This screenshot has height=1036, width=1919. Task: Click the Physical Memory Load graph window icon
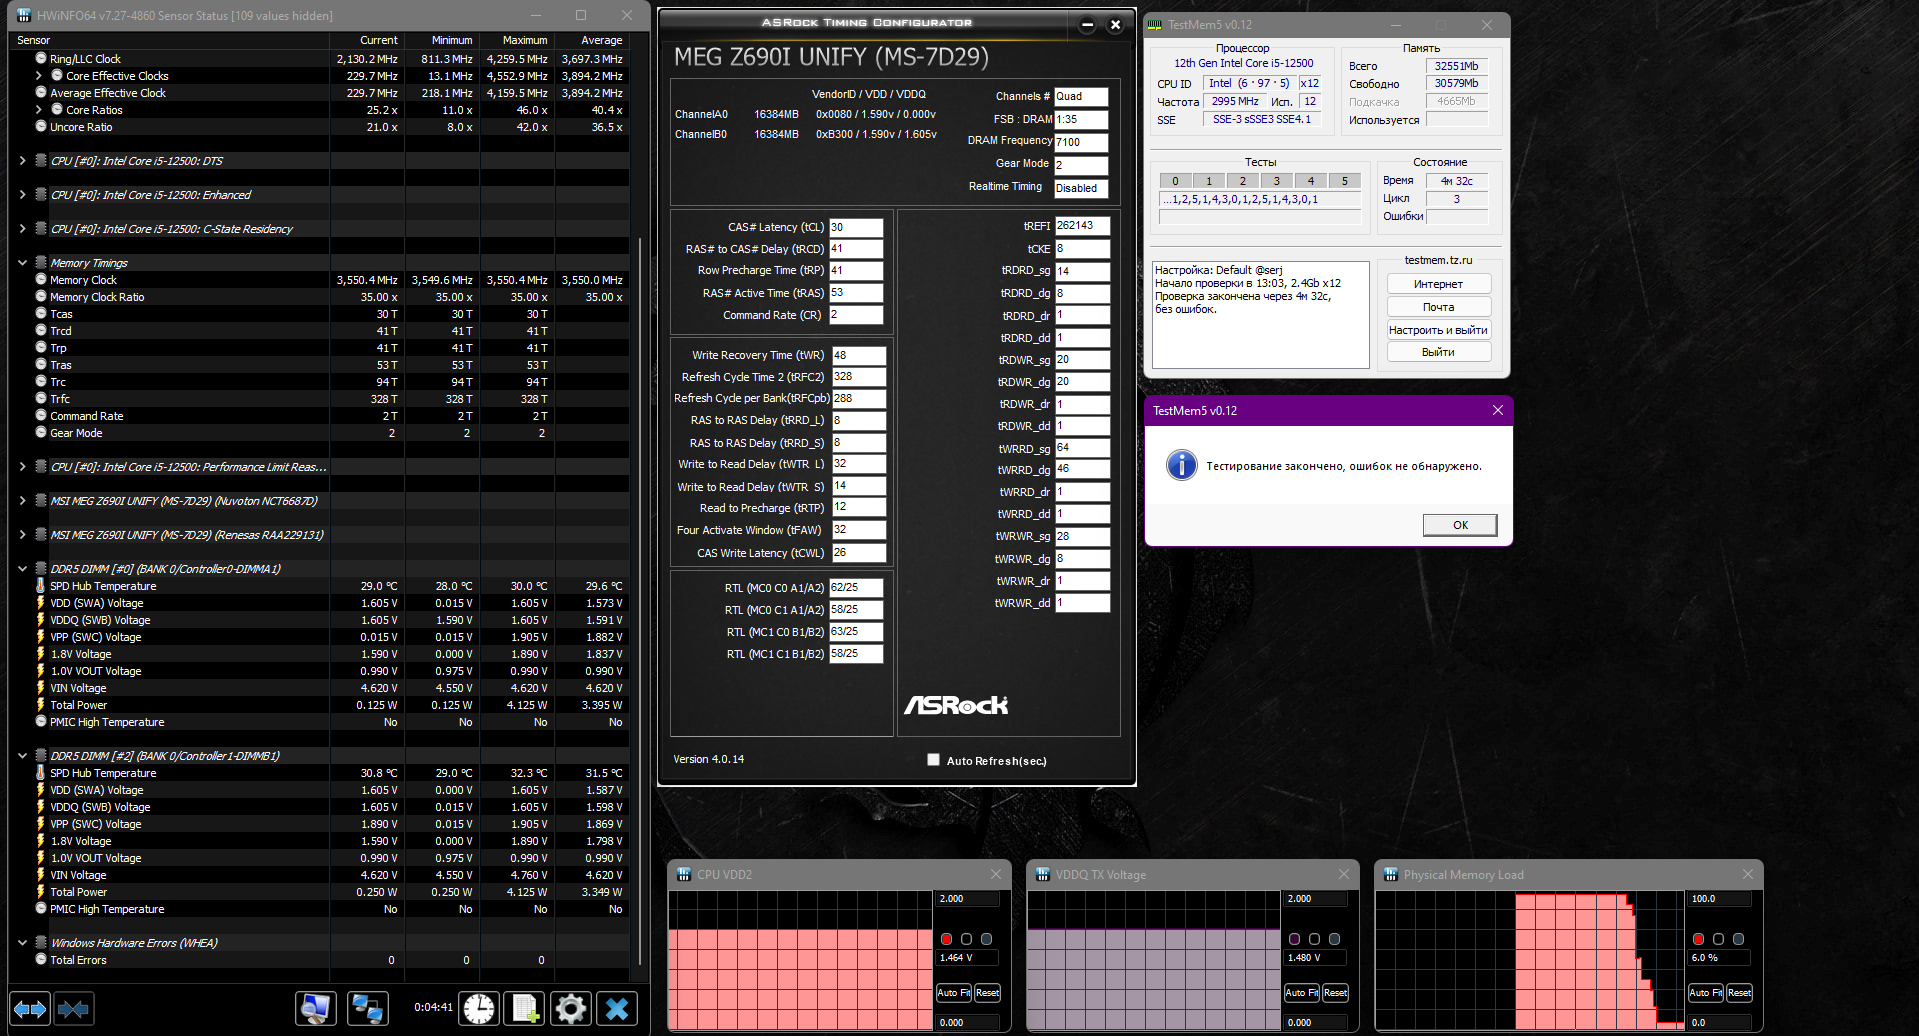click(1390, 874)
